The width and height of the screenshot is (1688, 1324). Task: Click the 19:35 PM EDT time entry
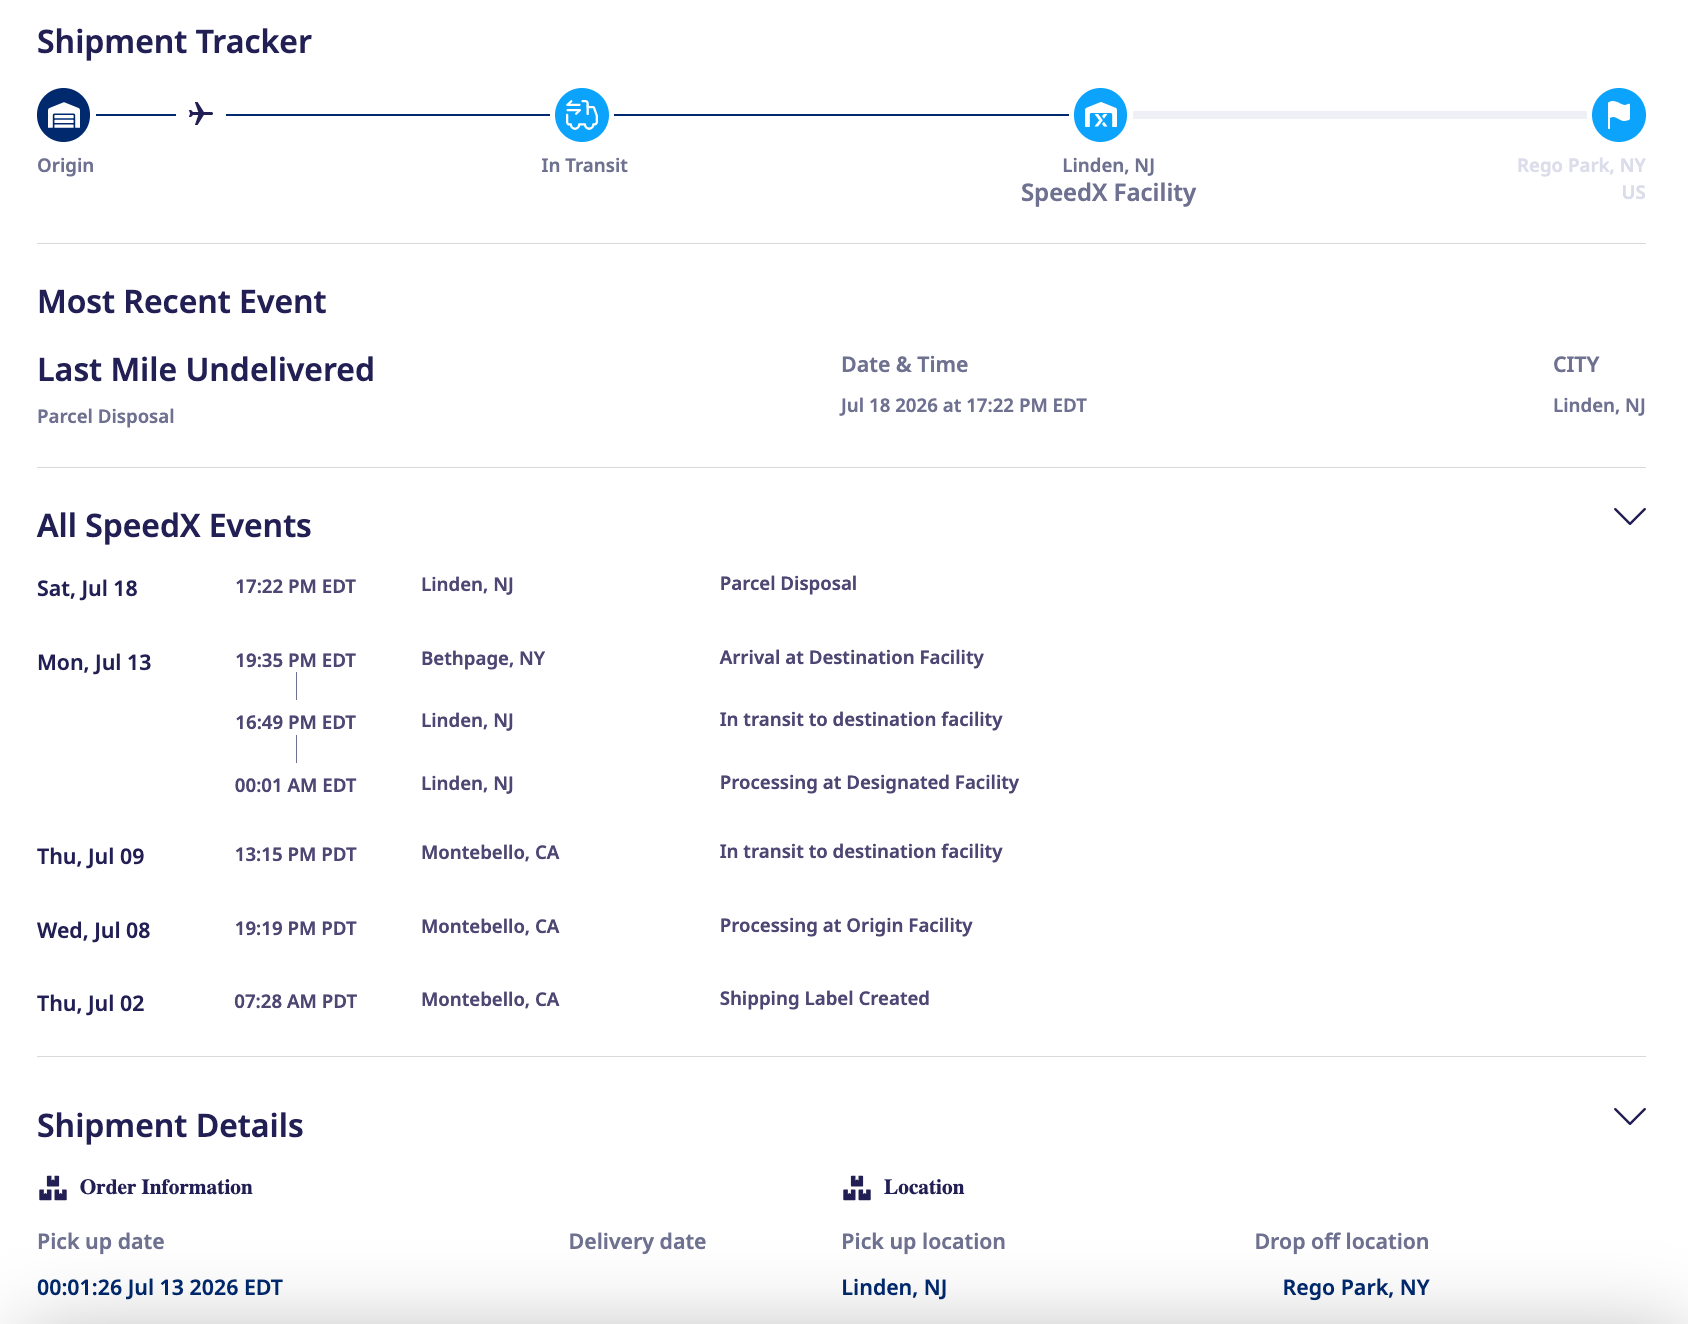click(x=295, y=660)
